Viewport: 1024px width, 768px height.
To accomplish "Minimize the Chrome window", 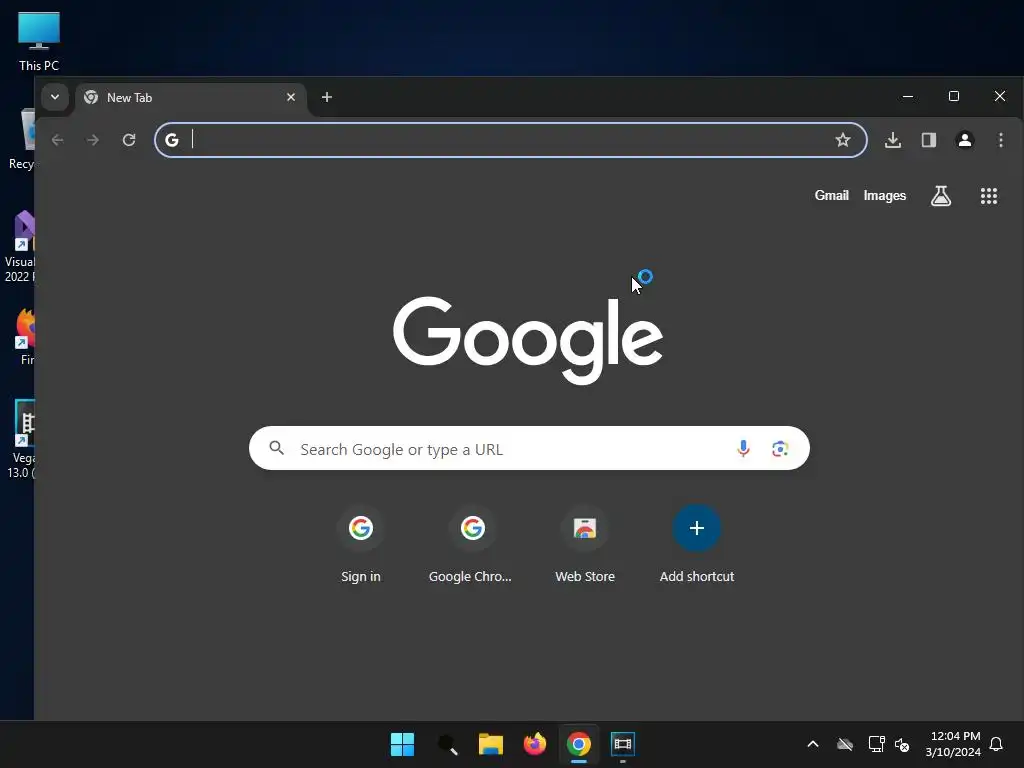I will point(908,96).
